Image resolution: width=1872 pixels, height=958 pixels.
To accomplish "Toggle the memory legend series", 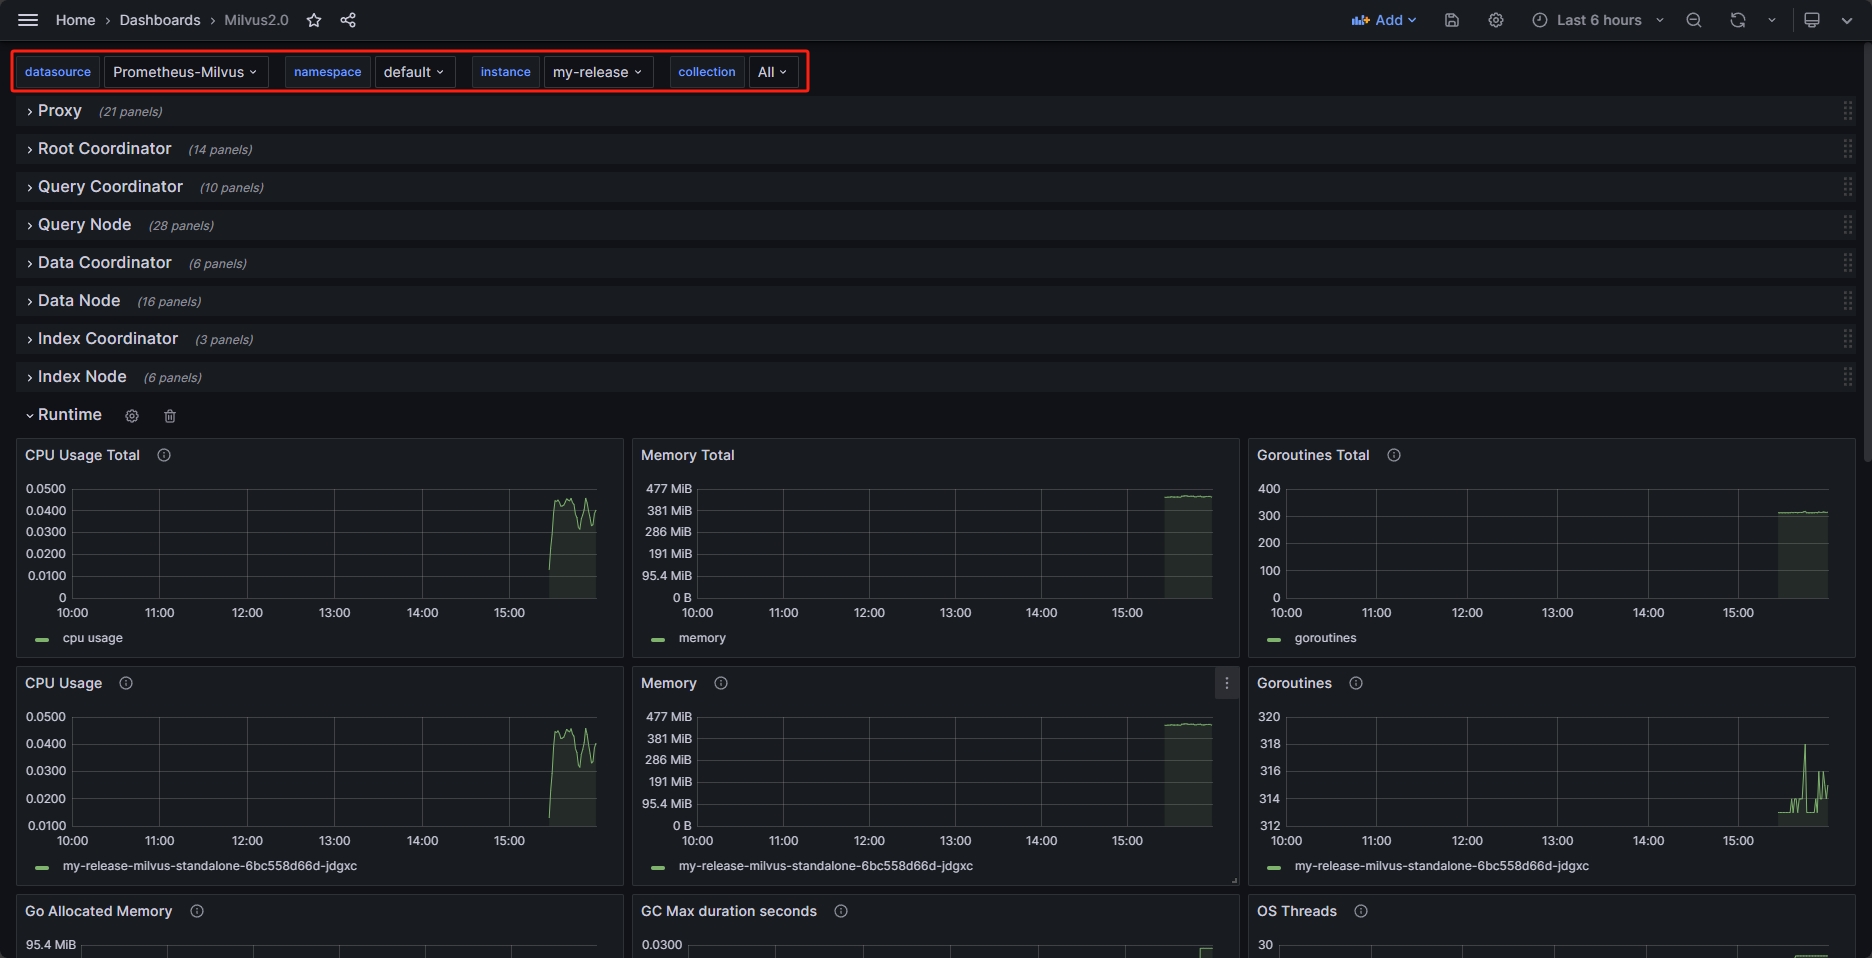I will pyautogui.click(x=702, y=638).
